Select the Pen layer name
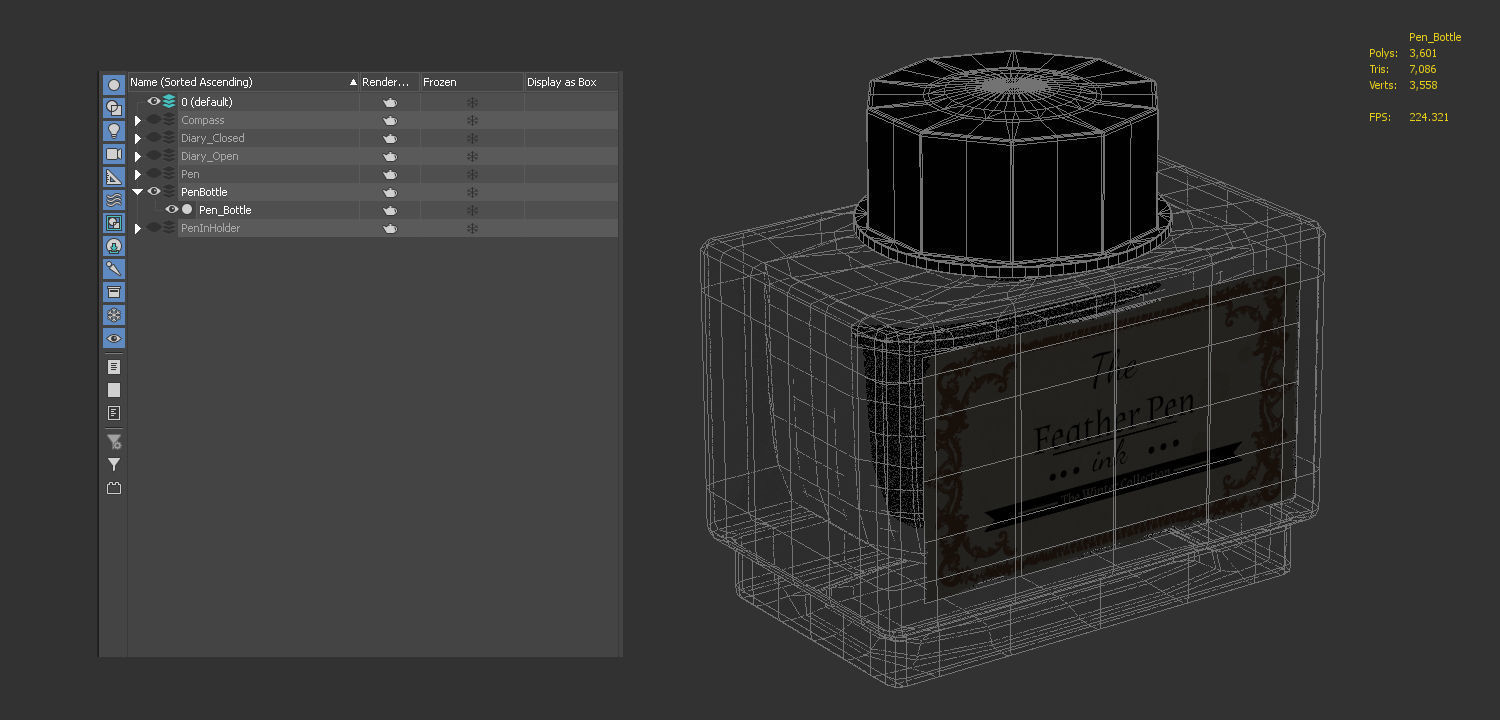 point(190,174)
